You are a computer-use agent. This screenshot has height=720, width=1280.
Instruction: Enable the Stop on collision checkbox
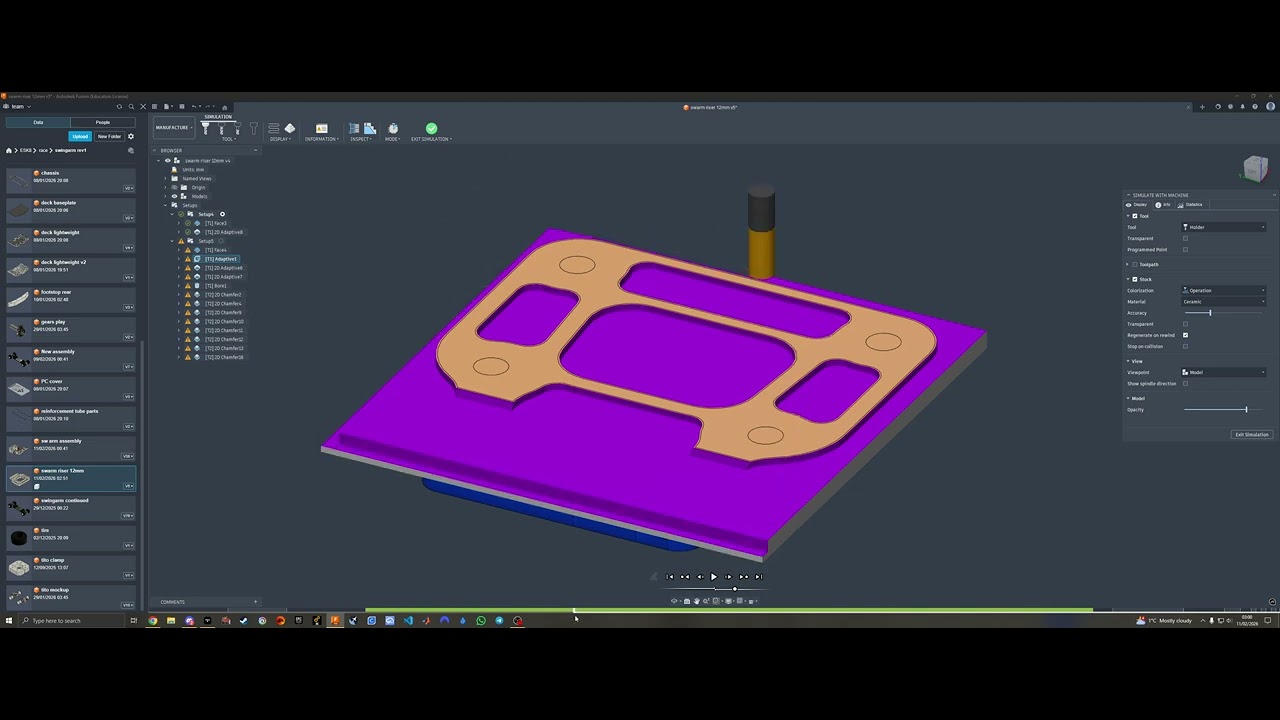[x=1185, y=346]
